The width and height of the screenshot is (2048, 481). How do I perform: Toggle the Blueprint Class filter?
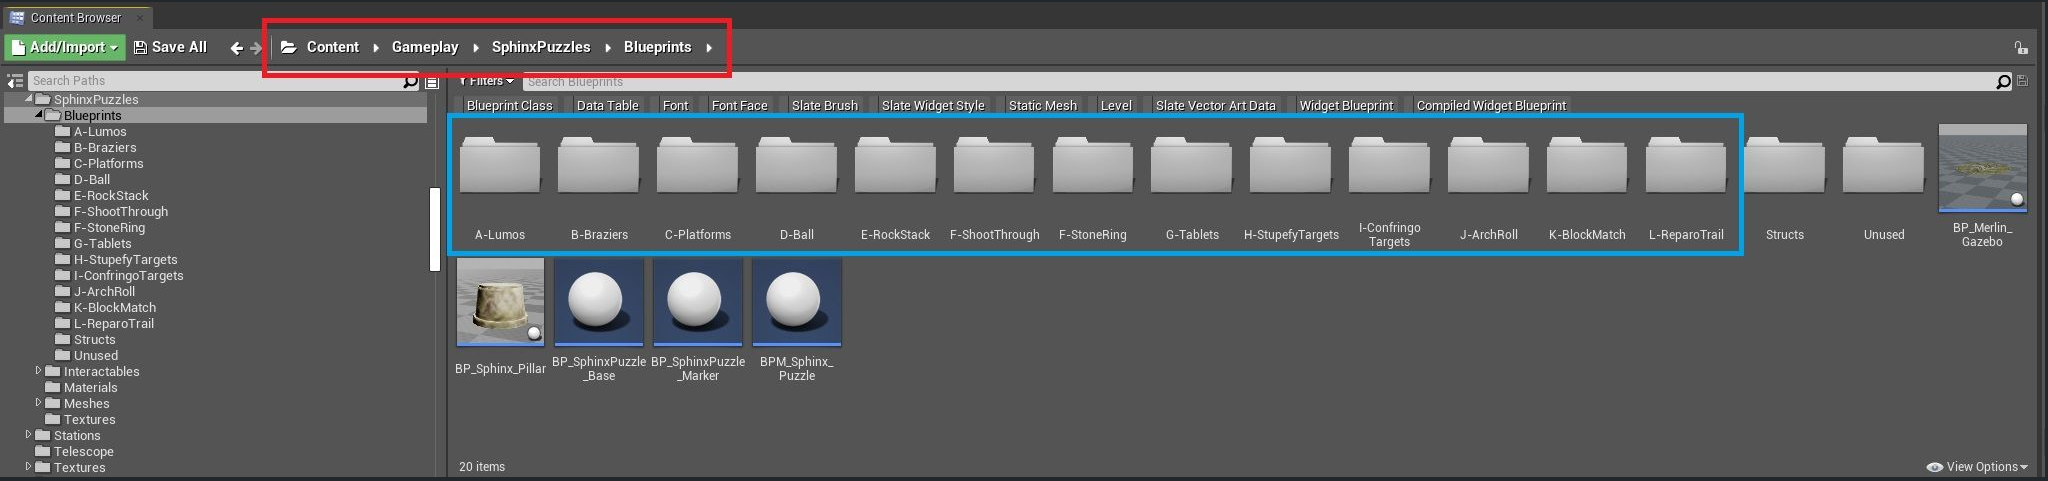[x=505, y=105]
